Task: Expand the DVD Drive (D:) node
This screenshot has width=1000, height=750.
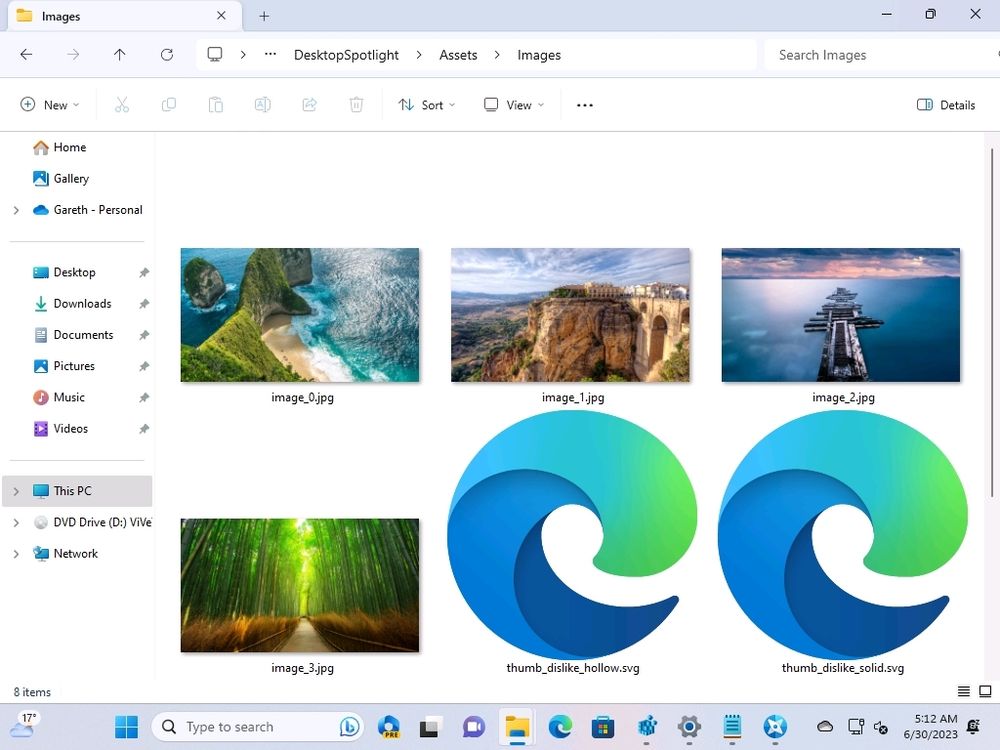Action: pyautogui.click(x=16, y=522)
